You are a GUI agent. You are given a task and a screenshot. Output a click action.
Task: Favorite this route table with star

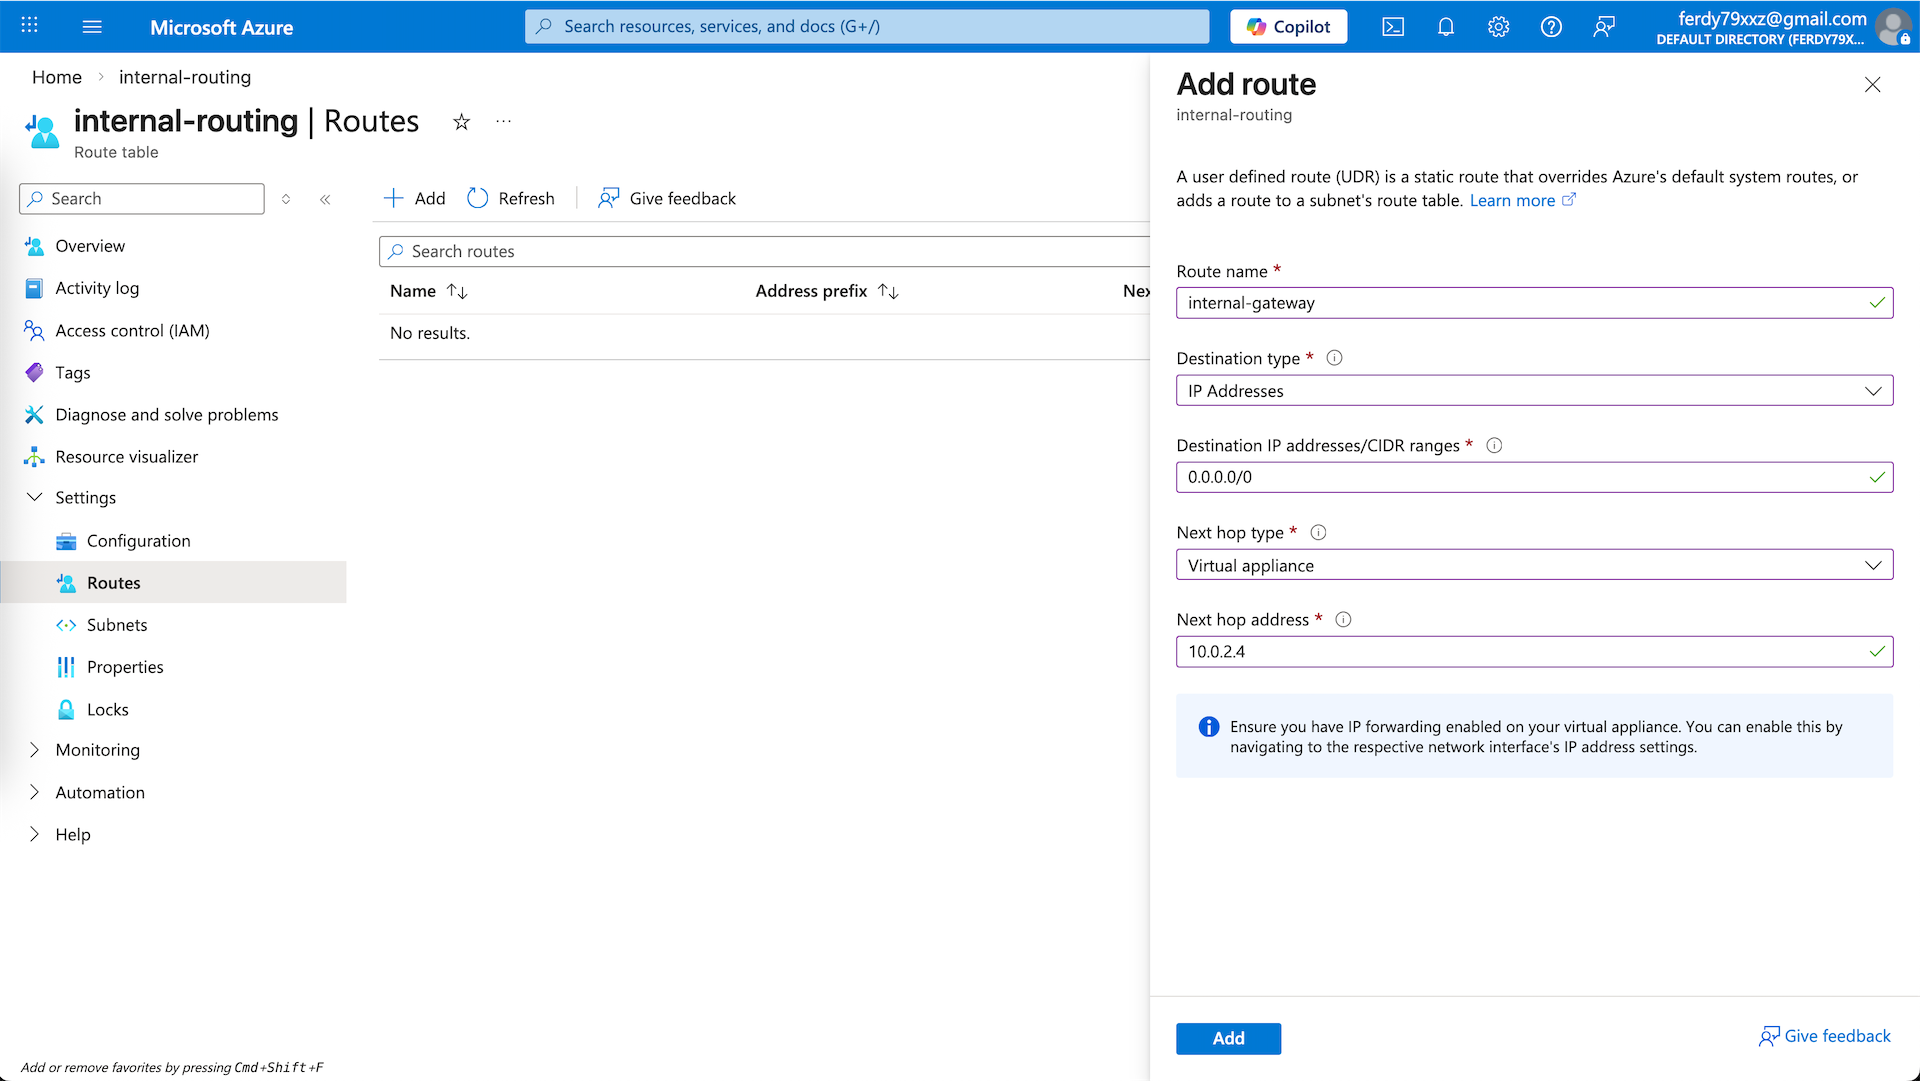tap(461, 122)
